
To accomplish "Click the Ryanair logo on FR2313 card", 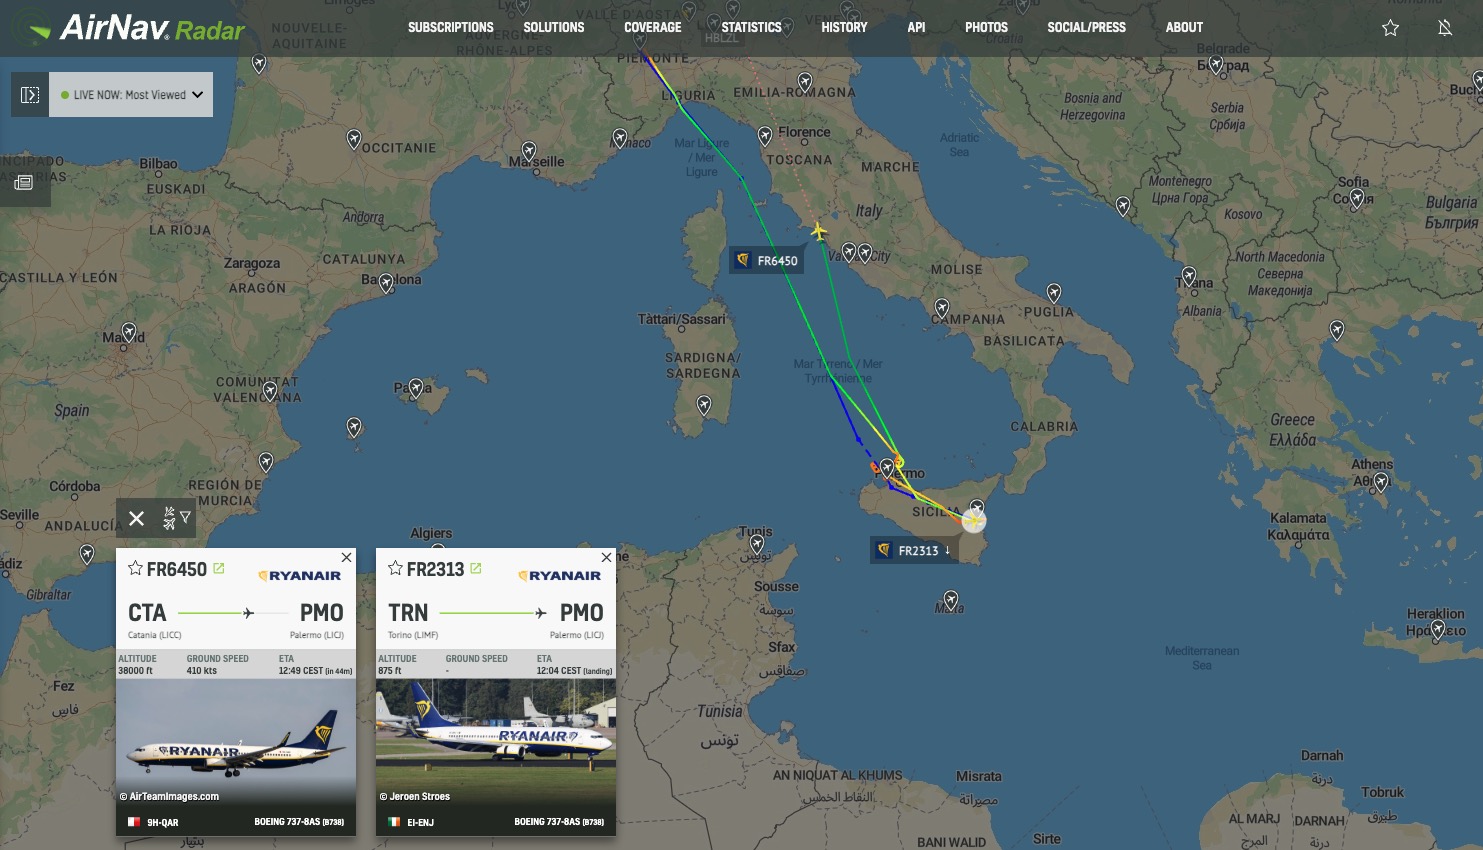I will coord(559,575).
